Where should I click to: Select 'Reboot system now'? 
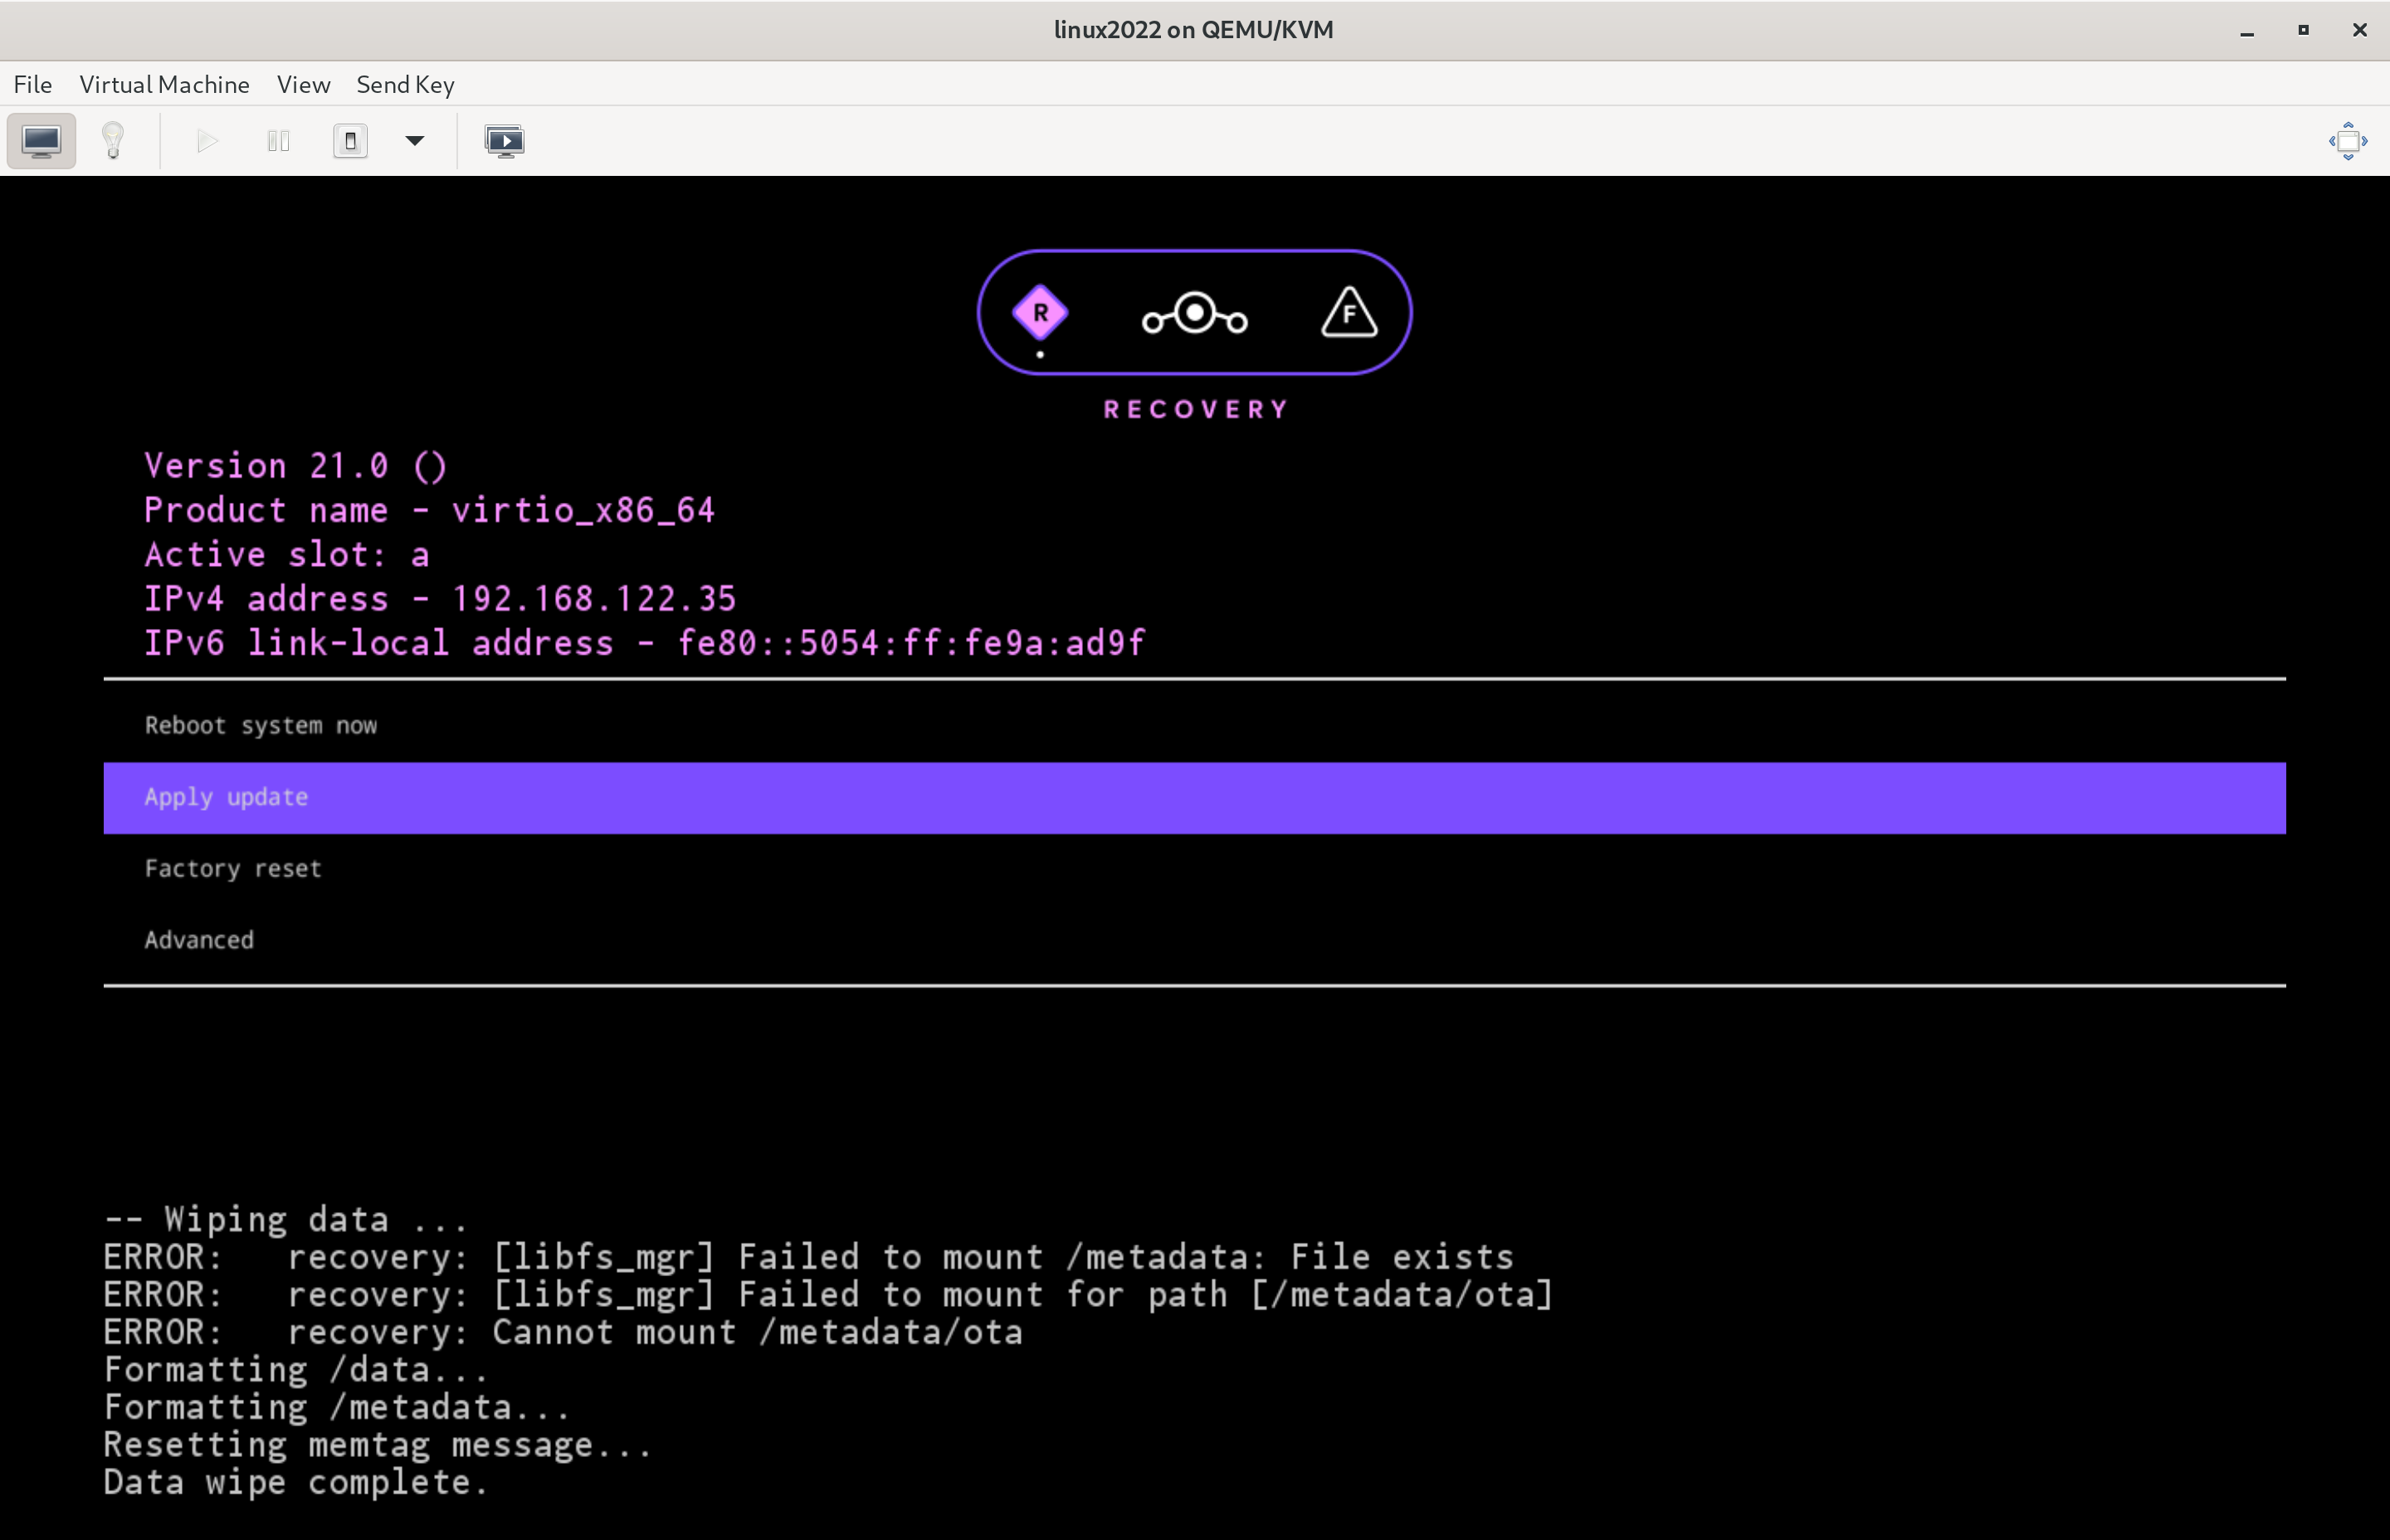(x=1194, y=726)
